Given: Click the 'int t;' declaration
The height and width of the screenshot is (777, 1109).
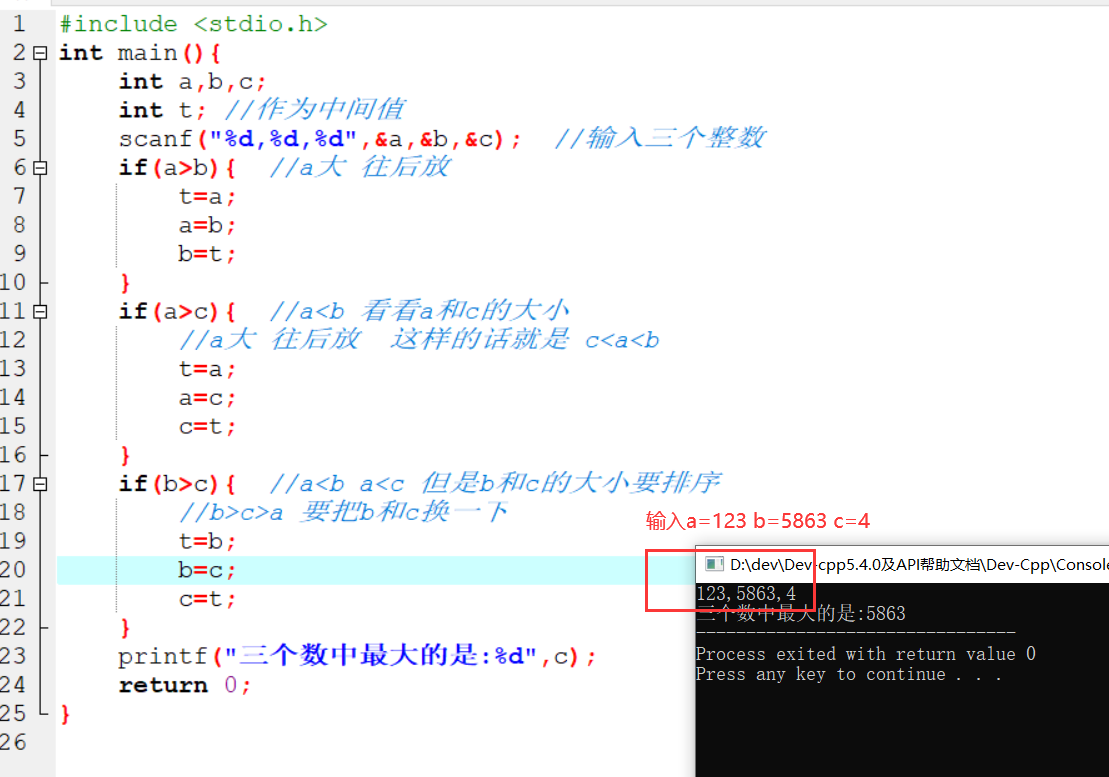Looking at the screenshot, I should coord(162,110).
